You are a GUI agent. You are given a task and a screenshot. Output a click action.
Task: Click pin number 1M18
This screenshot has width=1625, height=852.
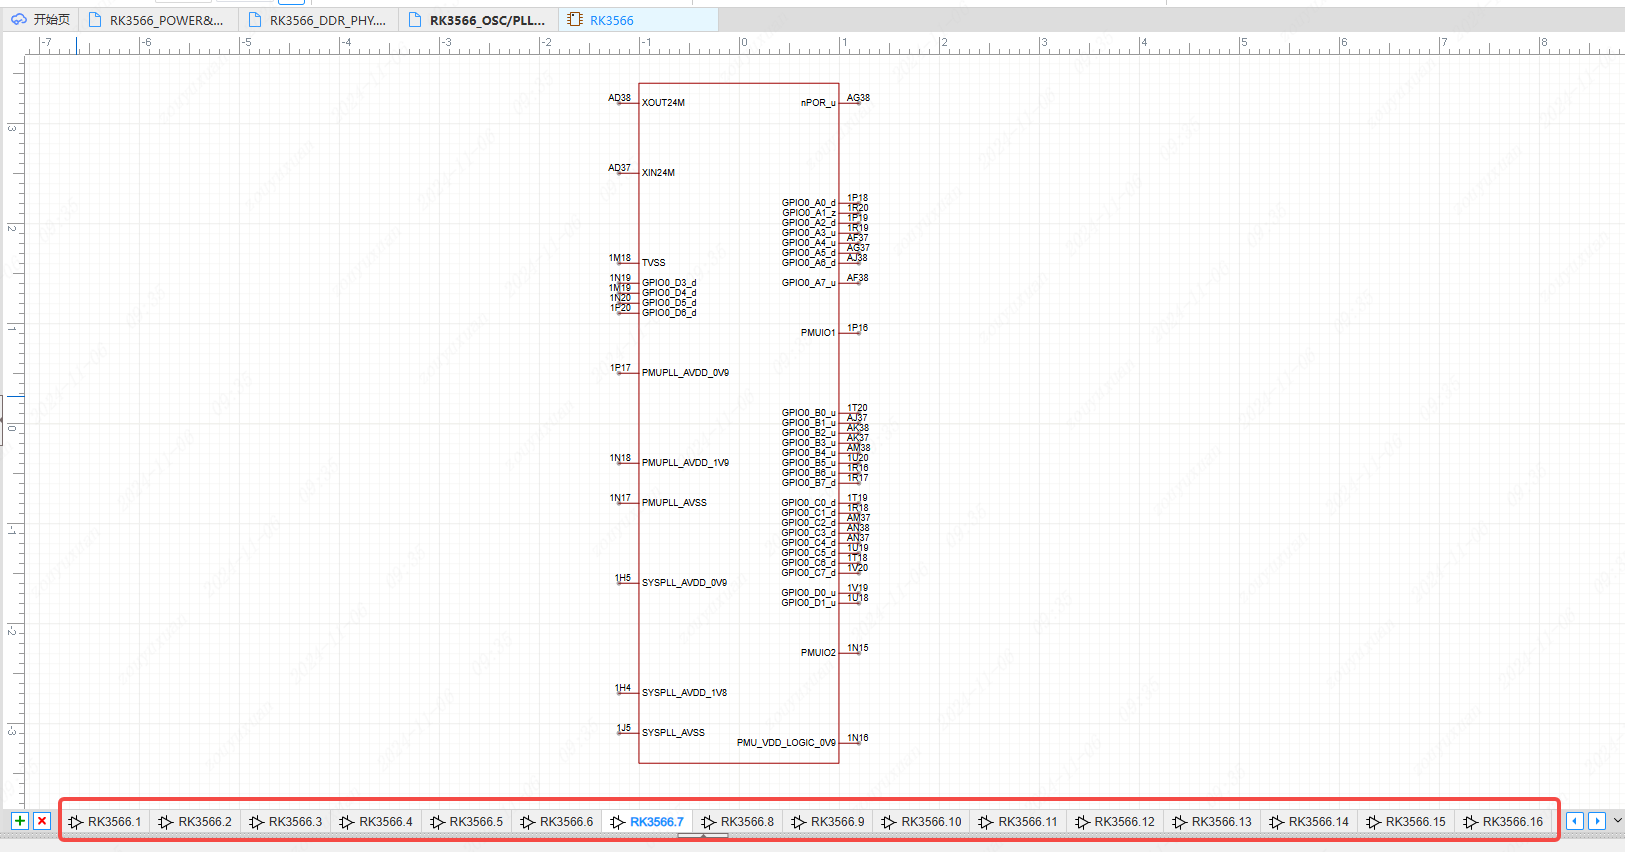tap(620, 258)
